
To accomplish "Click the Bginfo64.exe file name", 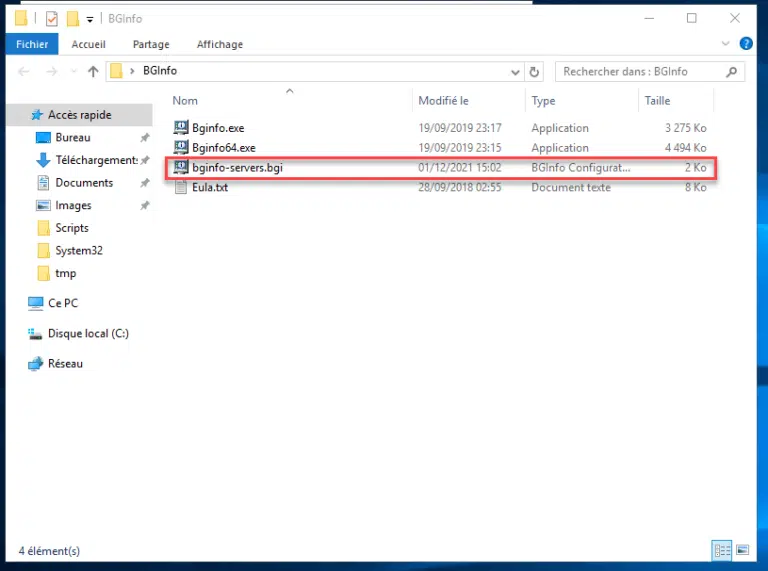I will (223, 147).
